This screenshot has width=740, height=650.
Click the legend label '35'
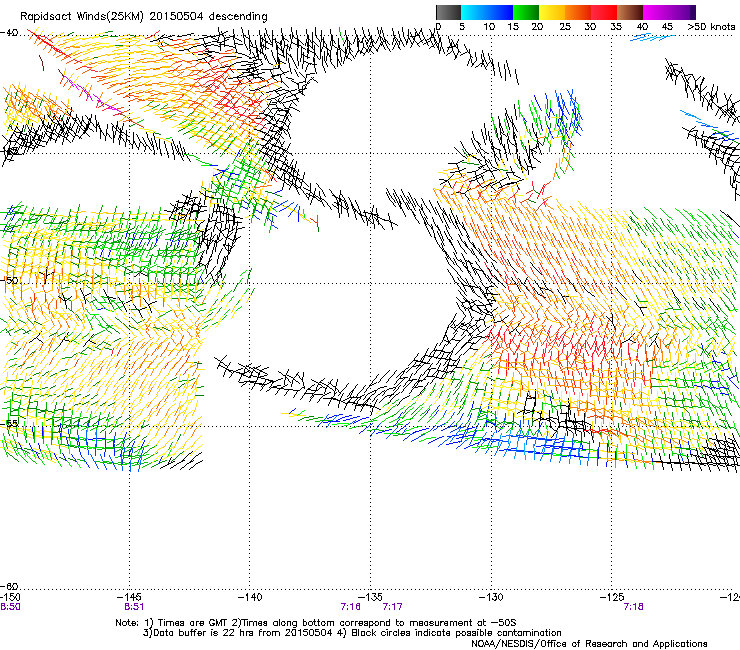coord(616,26)
